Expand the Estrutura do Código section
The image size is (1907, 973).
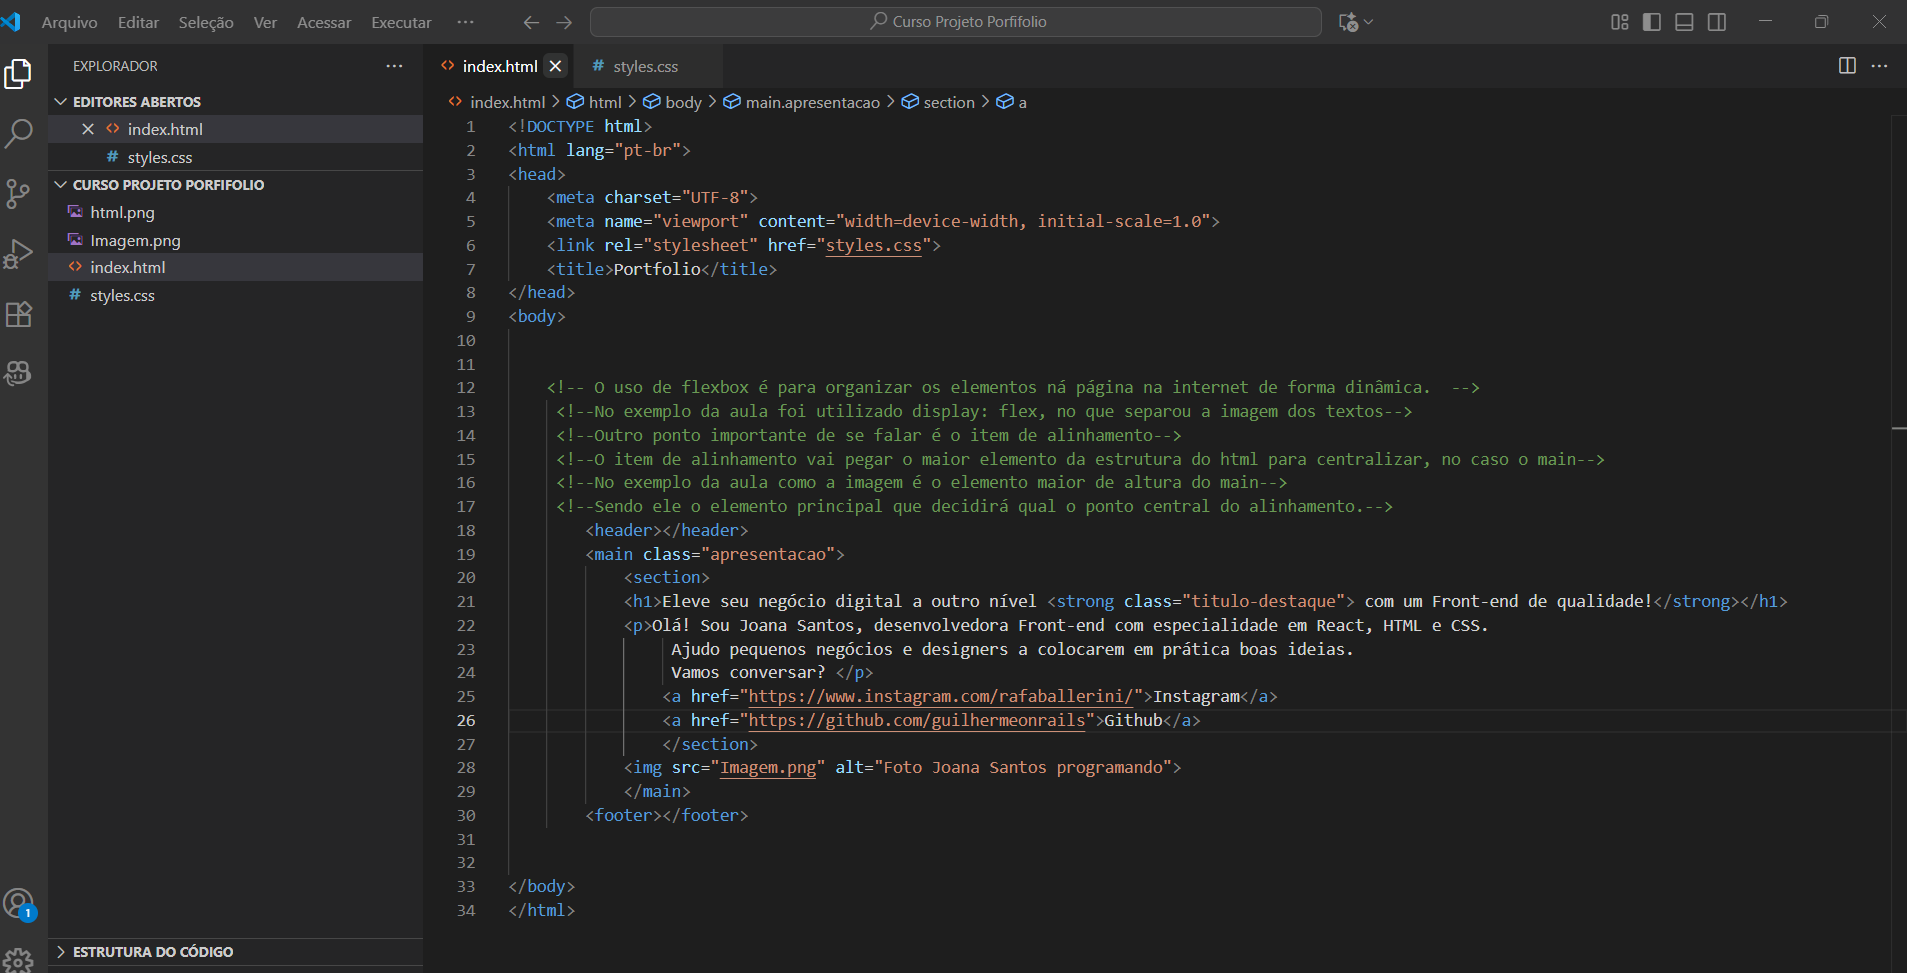[x=236, y=952]
